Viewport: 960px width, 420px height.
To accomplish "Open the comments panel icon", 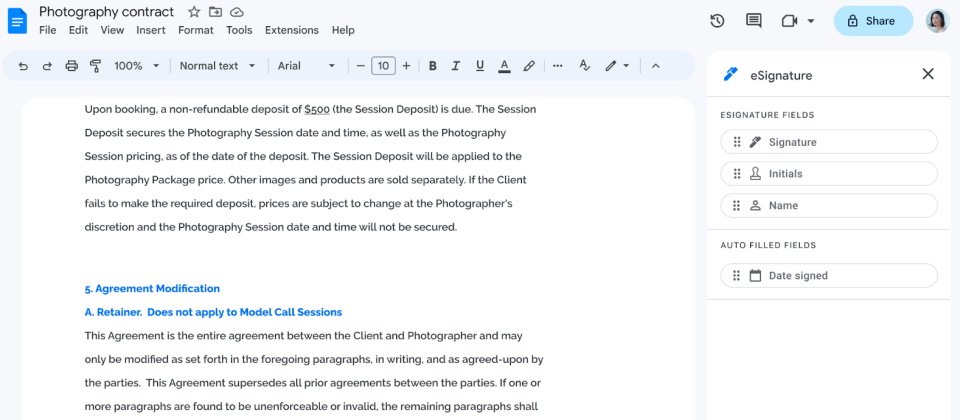I will pyautogui.click(x=753, y=21).
